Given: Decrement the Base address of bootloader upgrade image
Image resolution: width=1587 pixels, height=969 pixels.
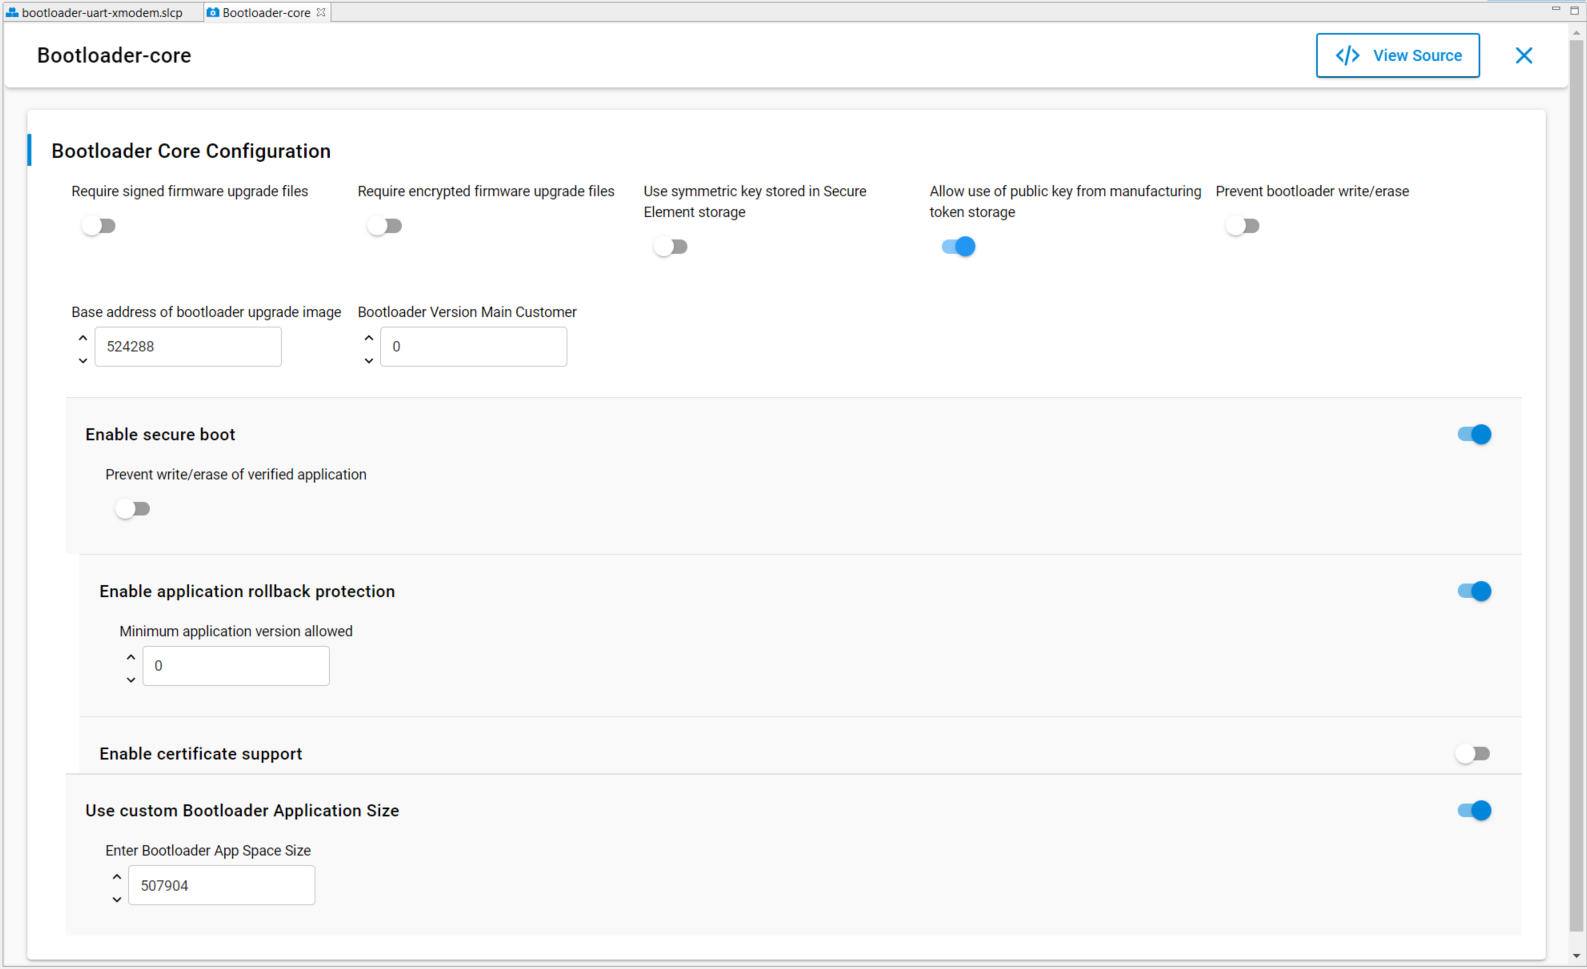Looking at the screenshot, I should pyautogui.click(x=83, y=360).
